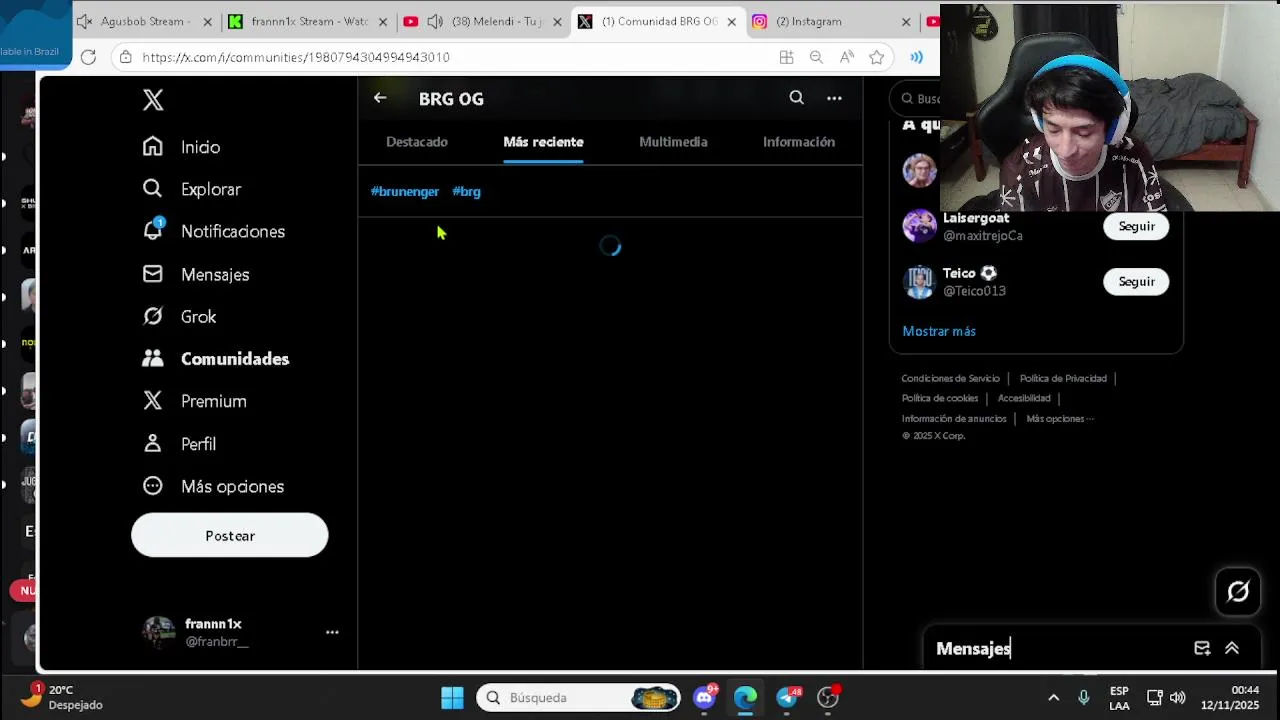Activate read aloud icon in address bar
1280x720 pixels.
pos(846,57)
